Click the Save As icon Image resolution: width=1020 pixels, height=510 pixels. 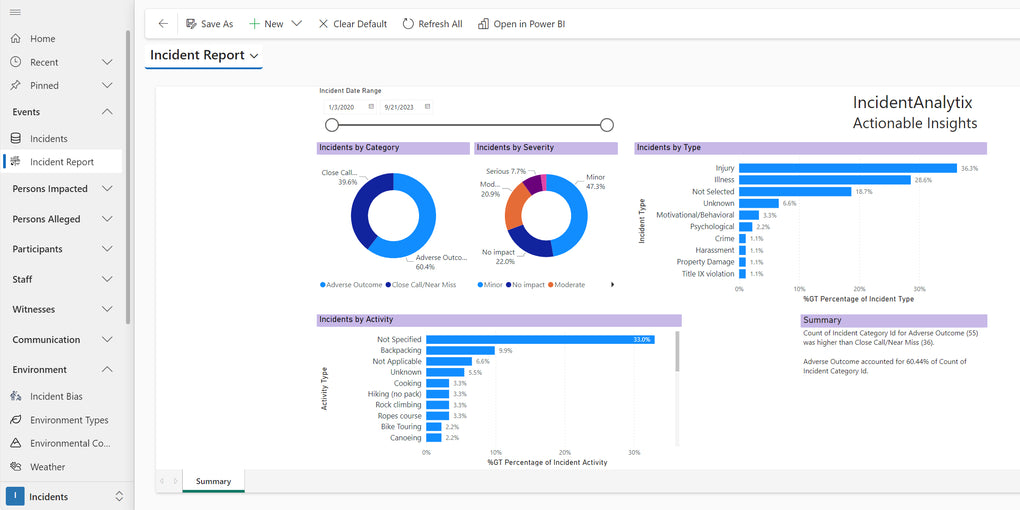(192, 24)
